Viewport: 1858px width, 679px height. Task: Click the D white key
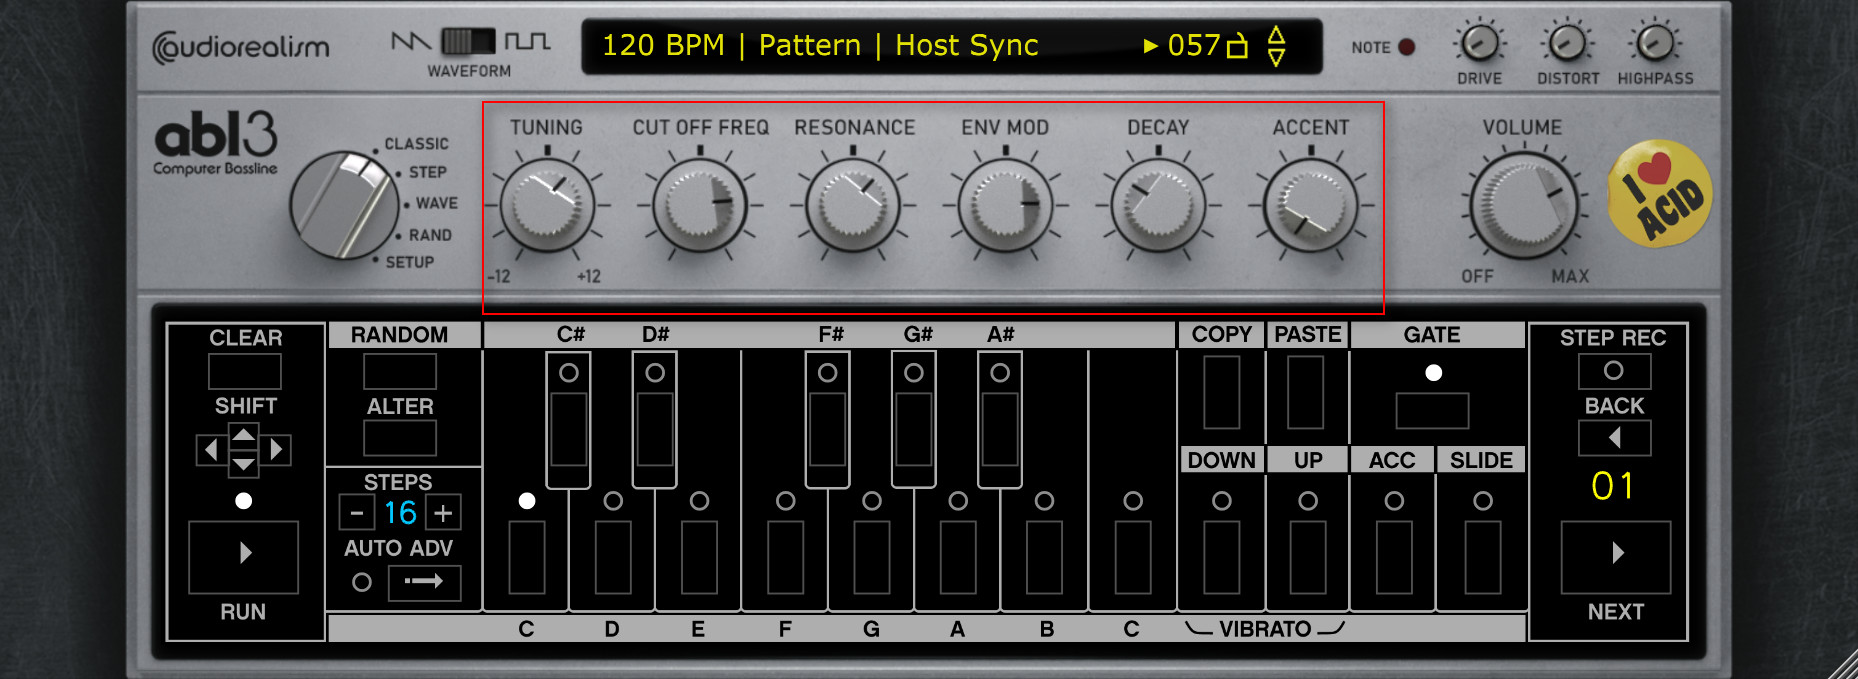[613, 556]
